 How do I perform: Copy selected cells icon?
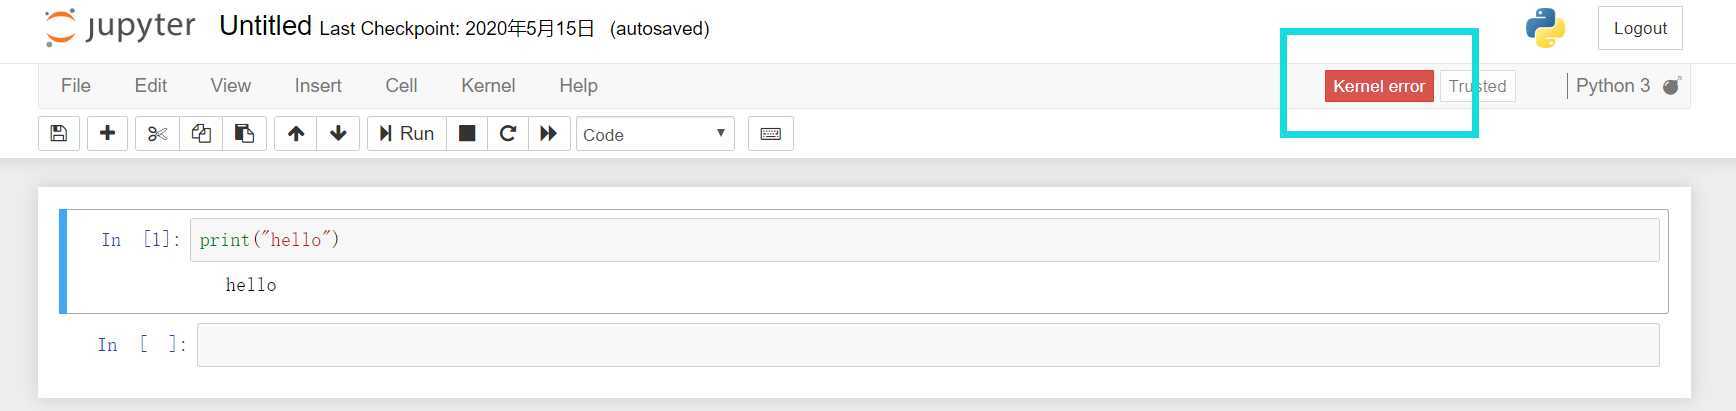(x=201, y=134)
